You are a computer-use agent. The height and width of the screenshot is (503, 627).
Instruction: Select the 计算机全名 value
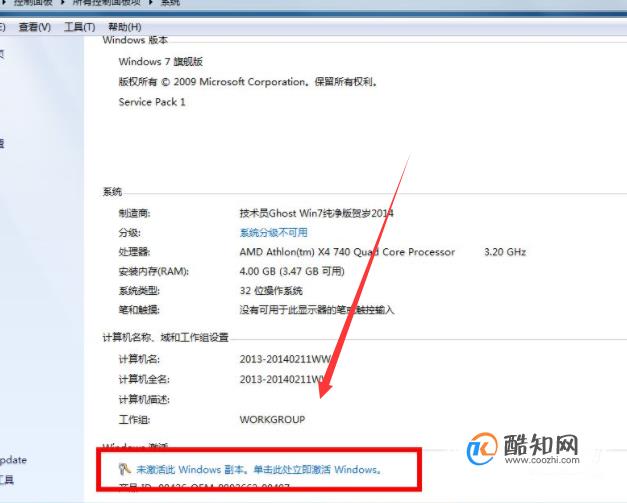282,379
